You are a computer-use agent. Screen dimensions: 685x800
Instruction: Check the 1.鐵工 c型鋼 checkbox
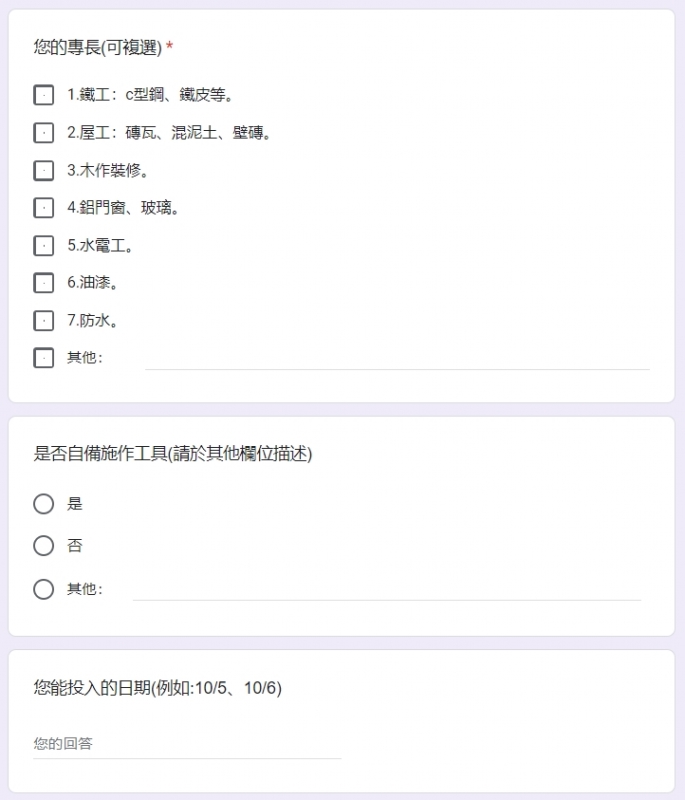pyautogui.click(x=43, y=95)
